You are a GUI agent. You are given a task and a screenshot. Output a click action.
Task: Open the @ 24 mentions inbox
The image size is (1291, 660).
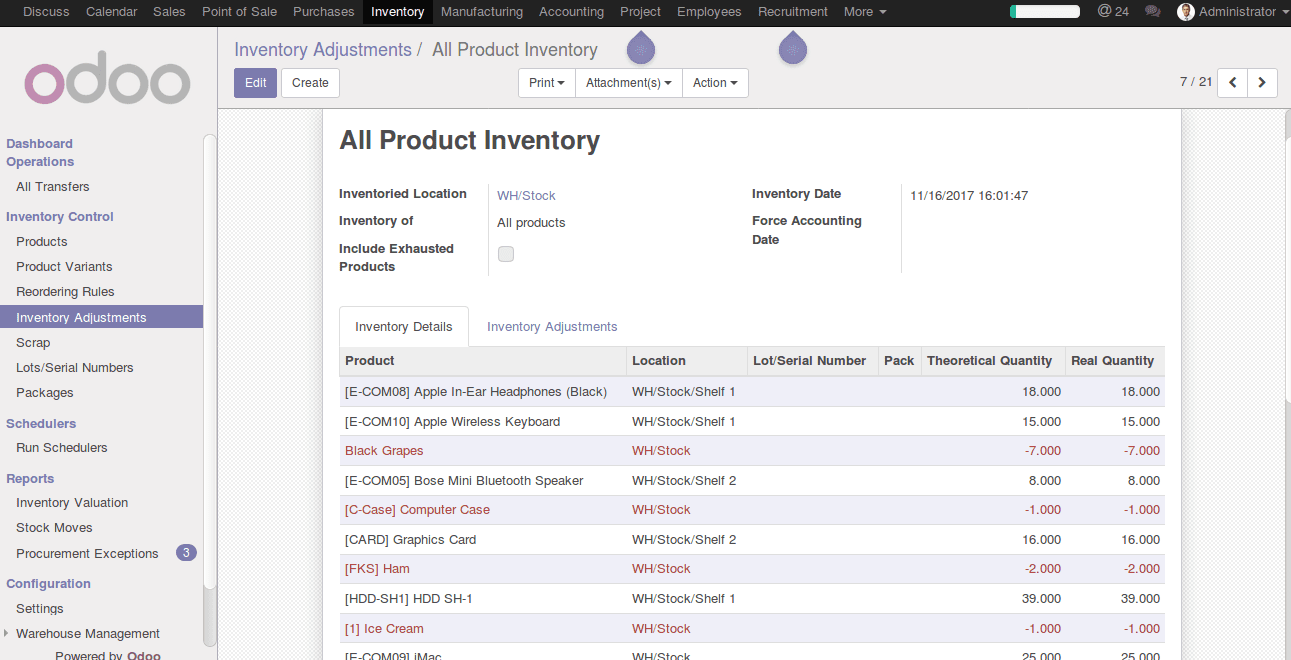click(1113, 12)
